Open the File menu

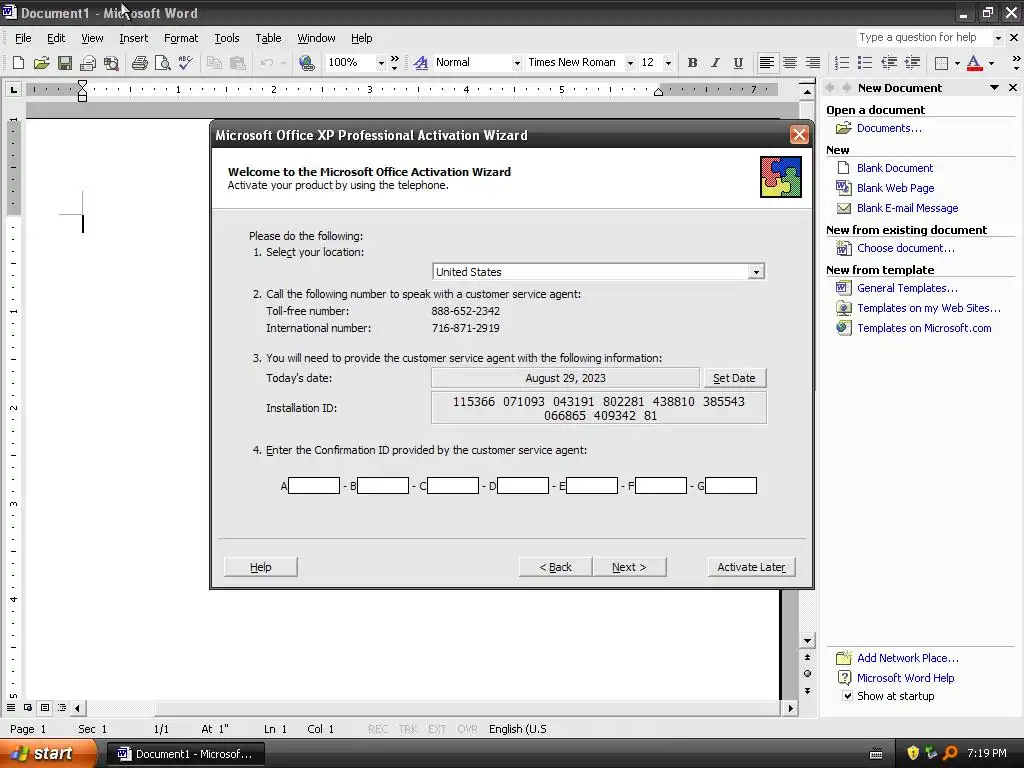pos(23,38)
